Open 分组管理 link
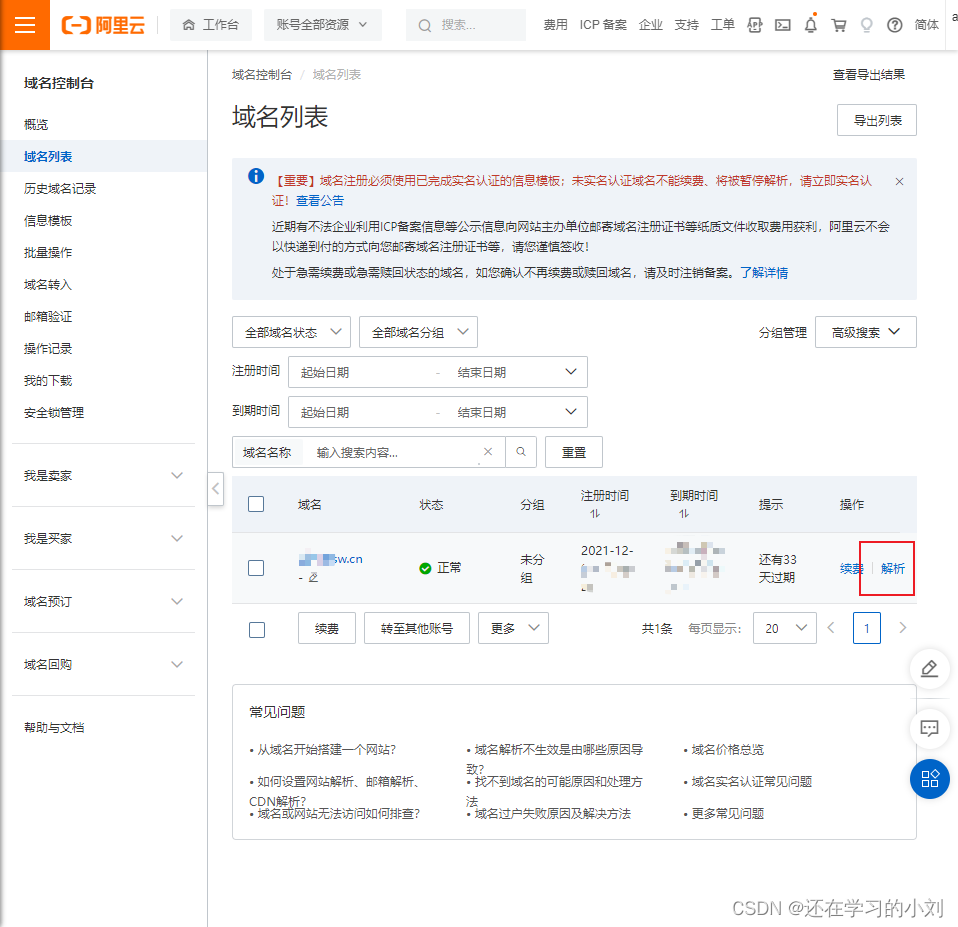 (x=783, y=332)
